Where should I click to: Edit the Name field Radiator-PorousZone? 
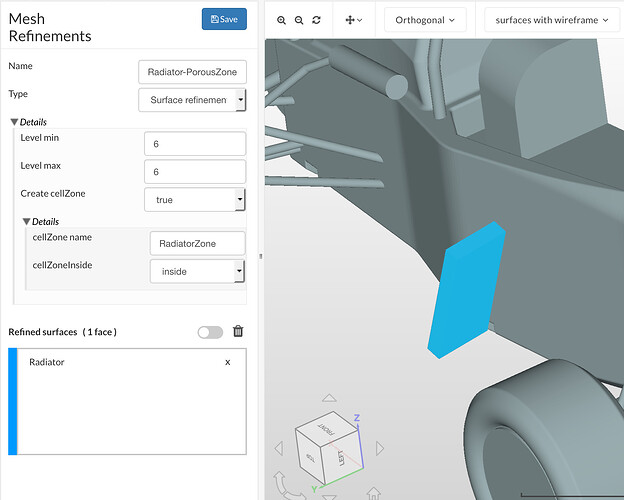(192, 72)
